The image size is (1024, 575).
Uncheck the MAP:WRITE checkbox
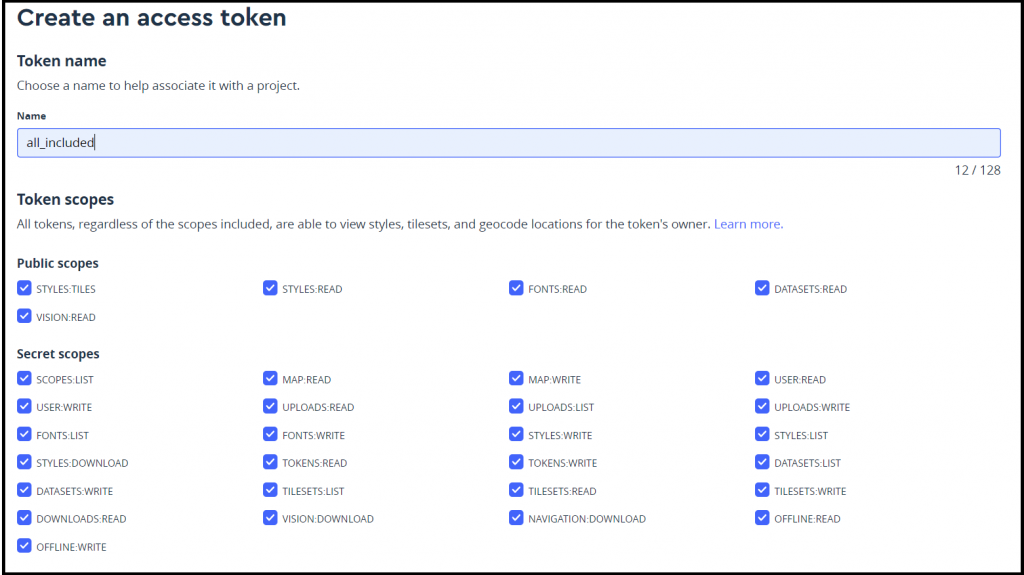516,378
